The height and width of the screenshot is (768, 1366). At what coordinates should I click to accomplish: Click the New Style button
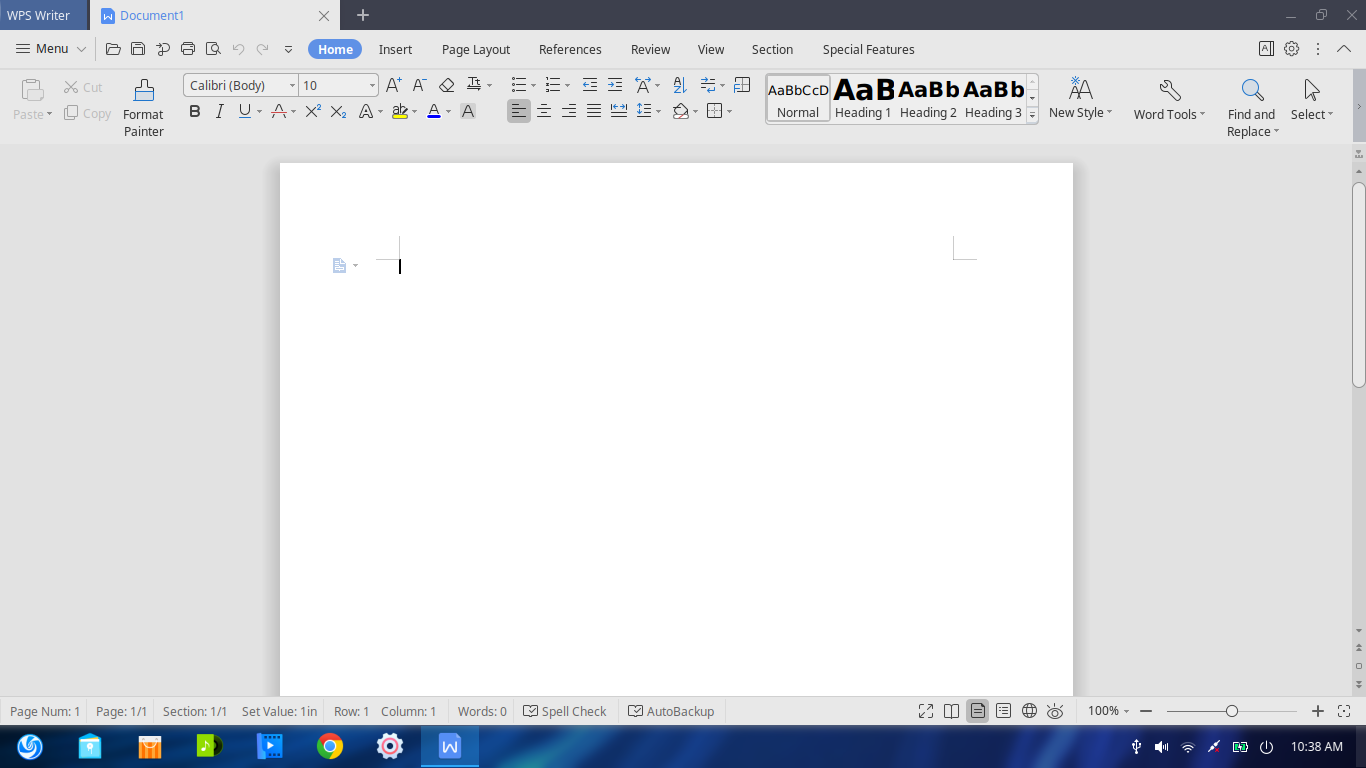click(x=1080, y=99)
